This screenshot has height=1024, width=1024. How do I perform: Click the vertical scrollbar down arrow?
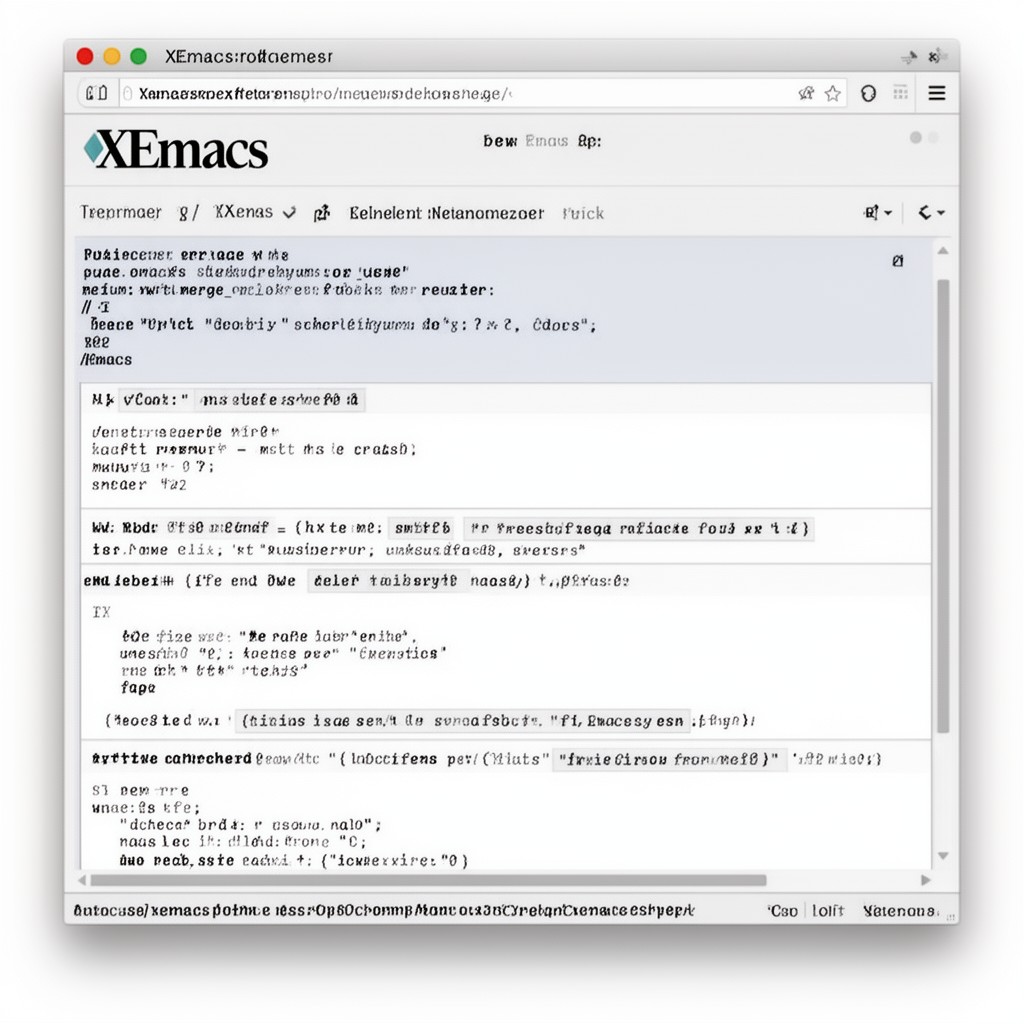[x=943, y=856]
